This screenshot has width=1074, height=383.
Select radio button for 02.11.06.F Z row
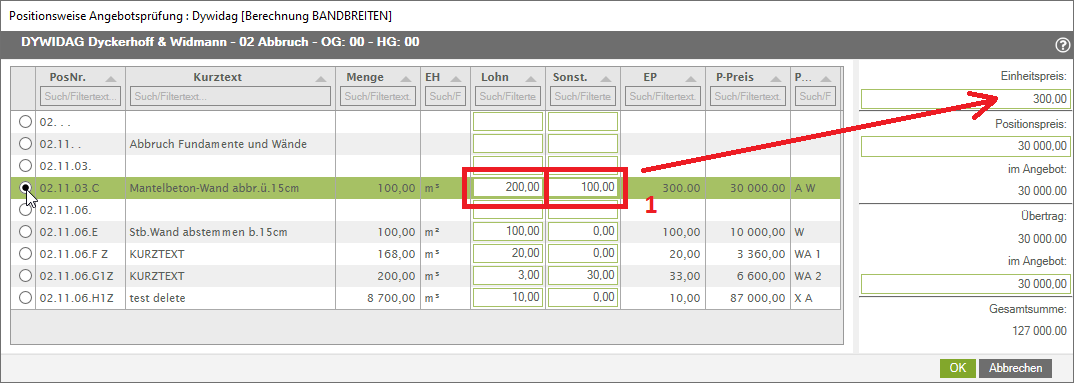point(25,254)
